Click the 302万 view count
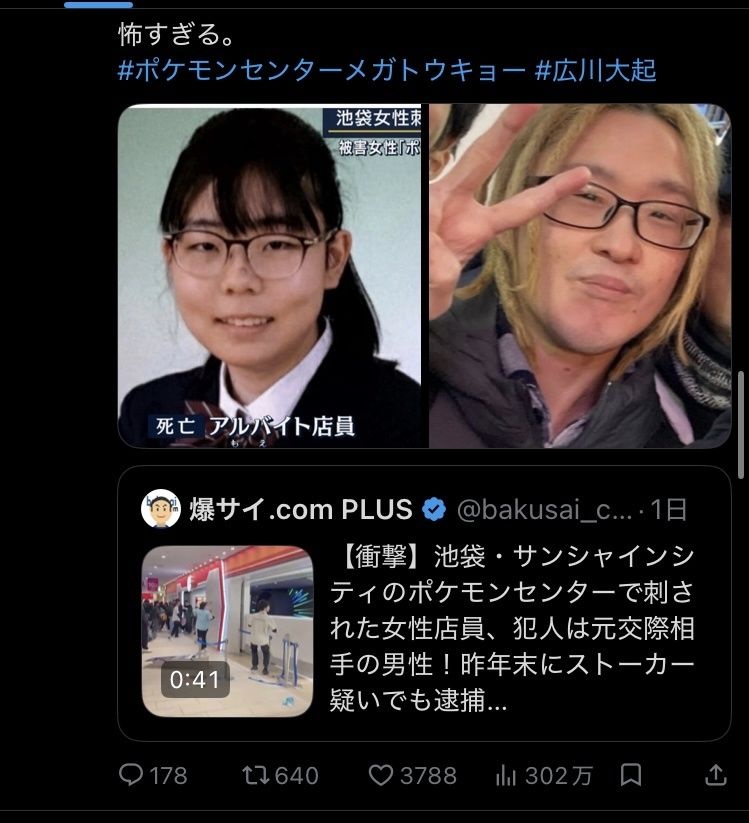This screenshot has width=749, height=823. pyautogui.click(x=558, y=776)
